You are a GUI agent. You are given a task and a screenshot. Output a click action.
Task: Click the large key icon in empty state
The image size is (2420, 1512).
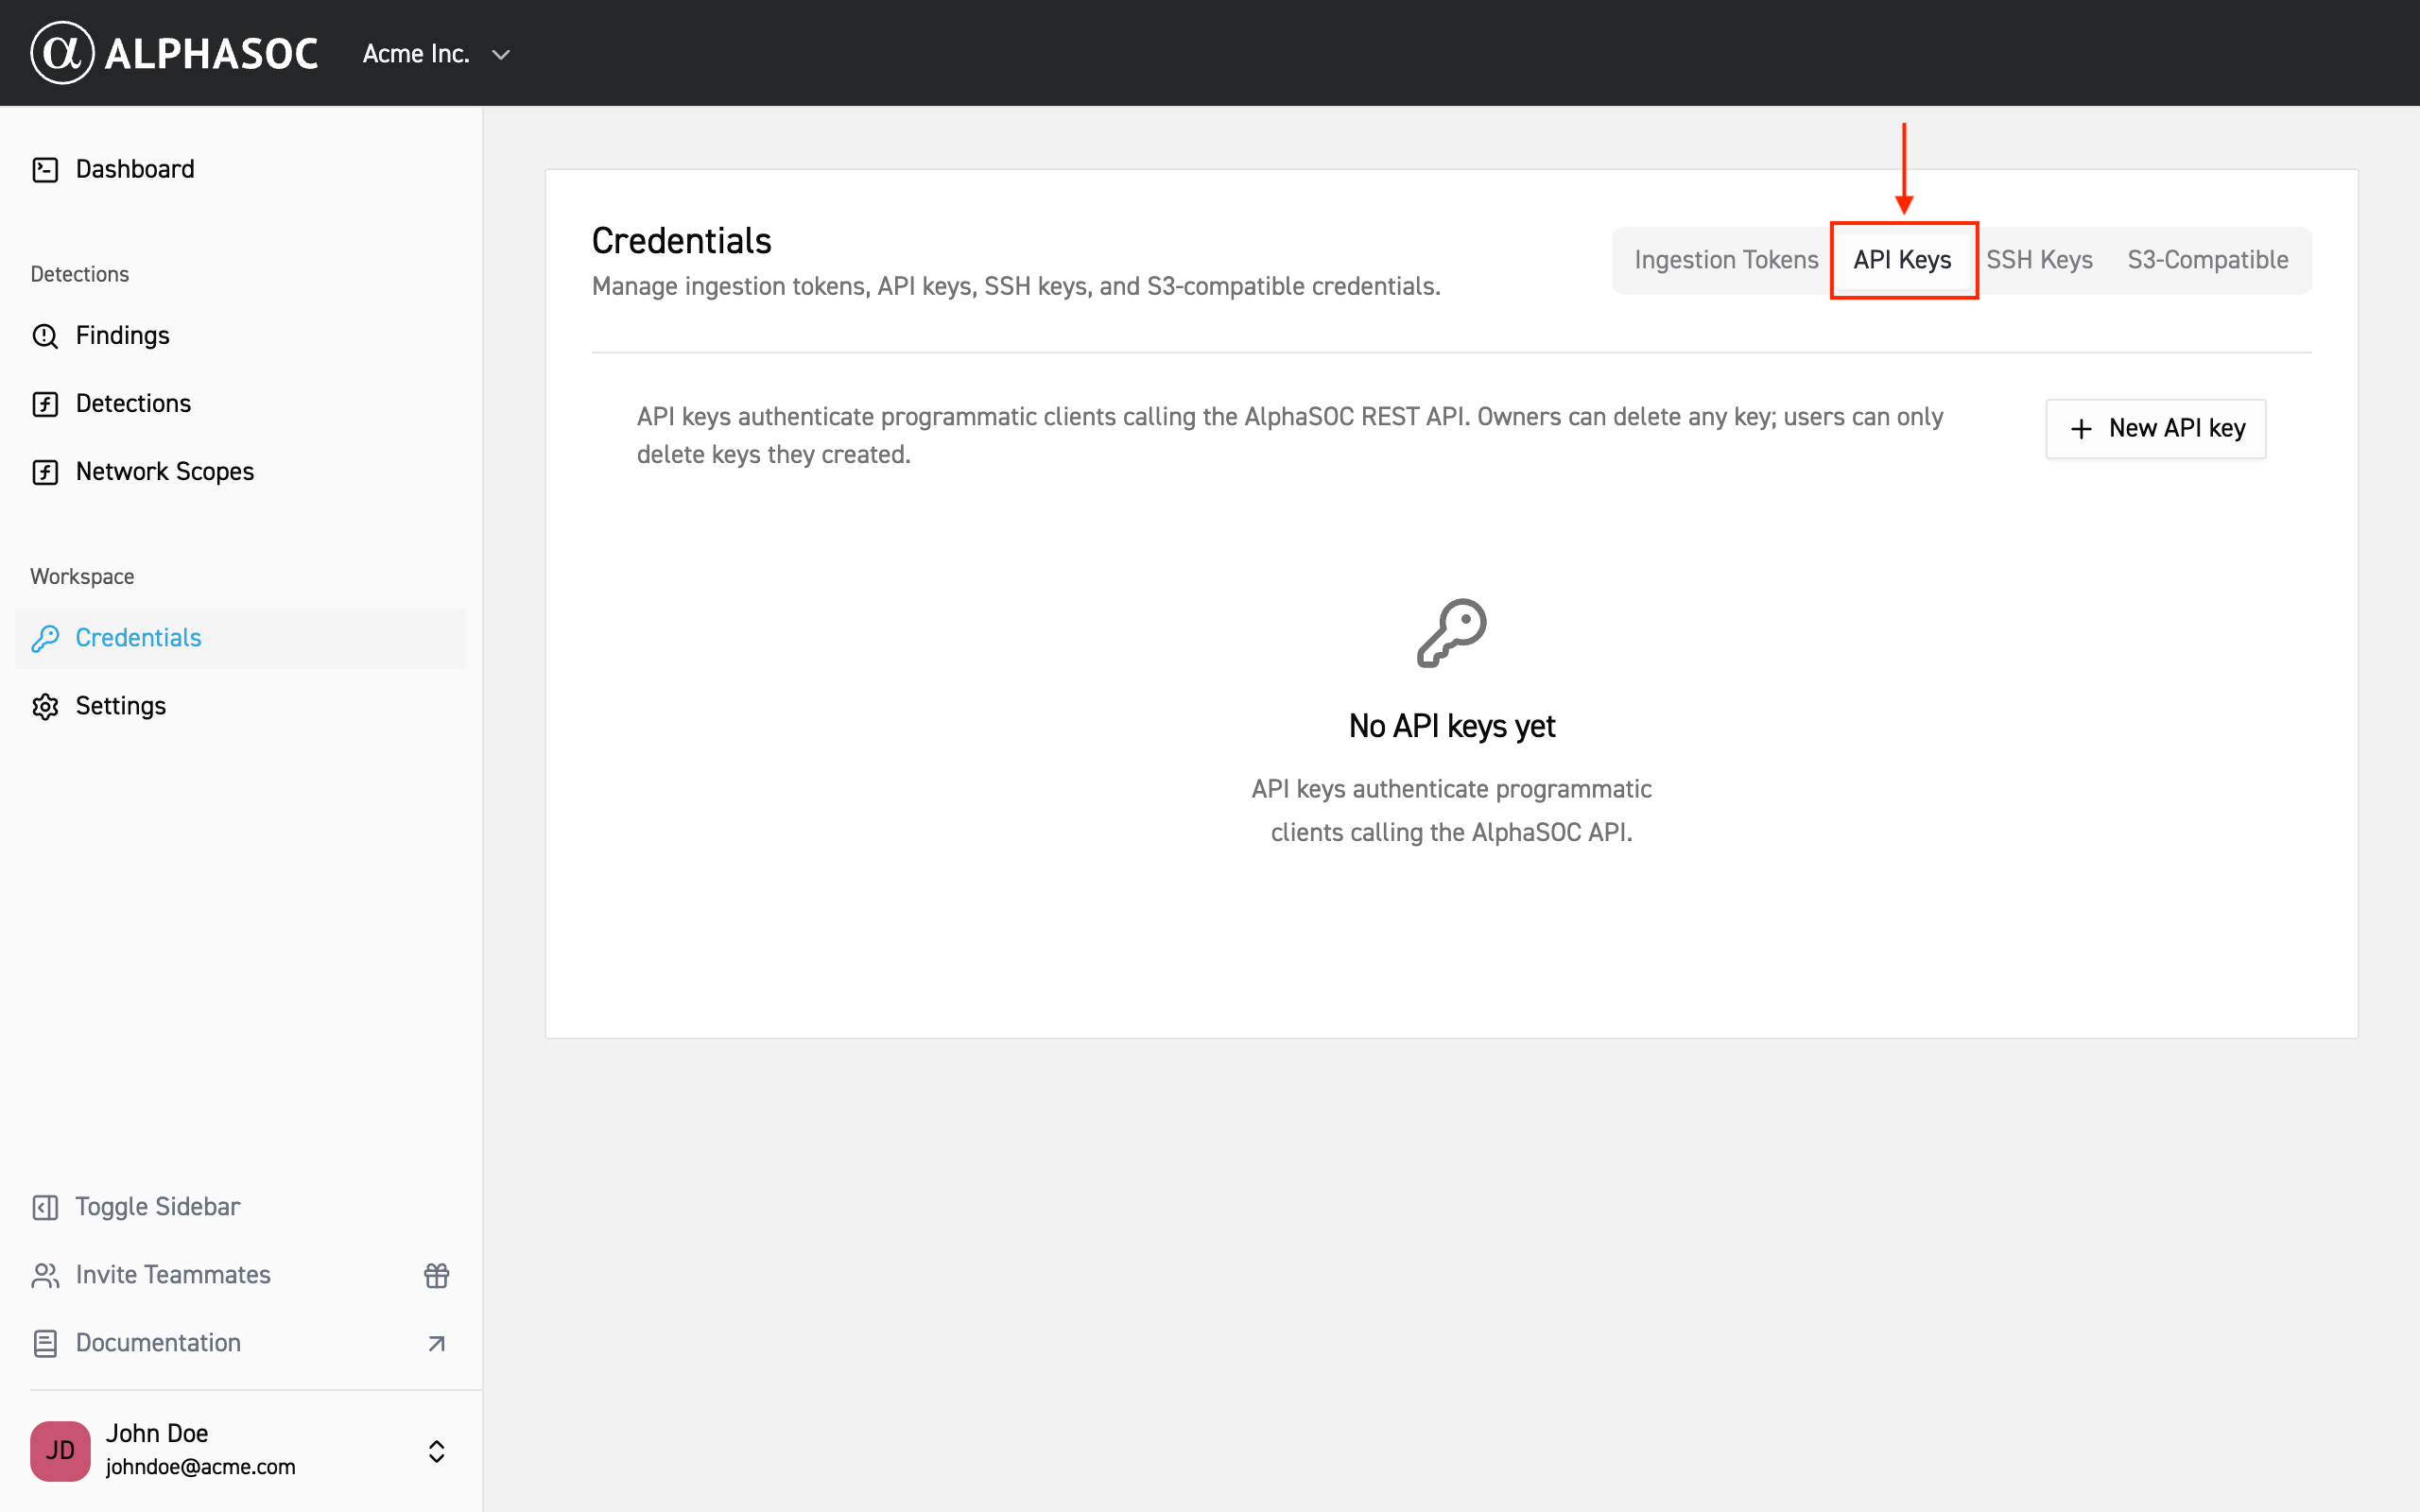pos(1452,633)
